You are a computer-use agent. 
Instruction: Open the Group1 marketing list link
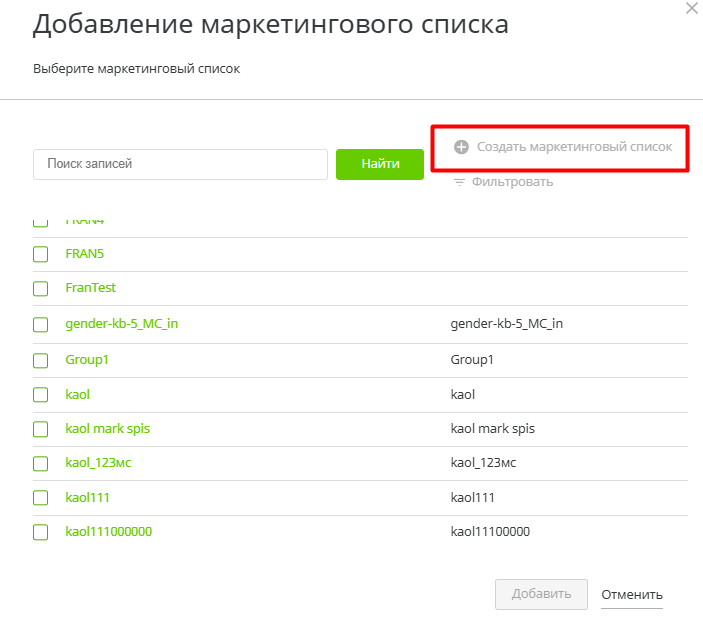point(86,360)
